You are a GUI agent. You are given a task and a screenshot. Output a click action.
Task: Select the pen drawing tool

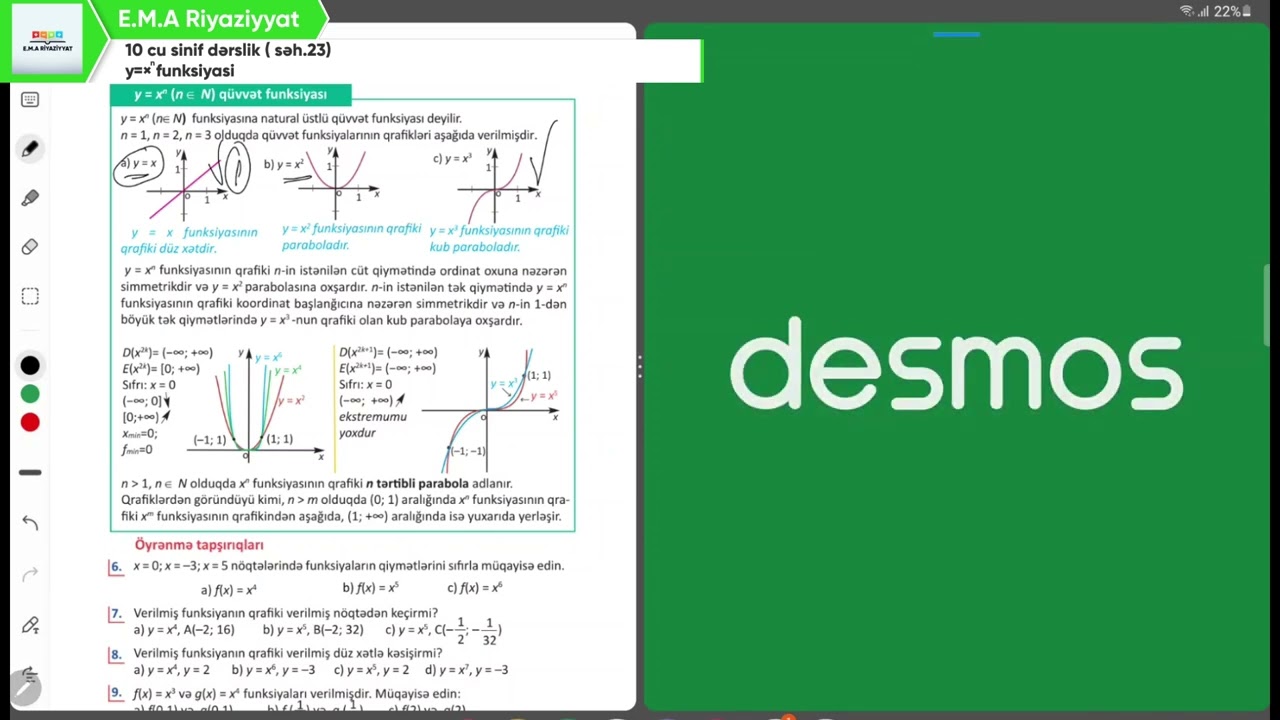pos(30,149)
